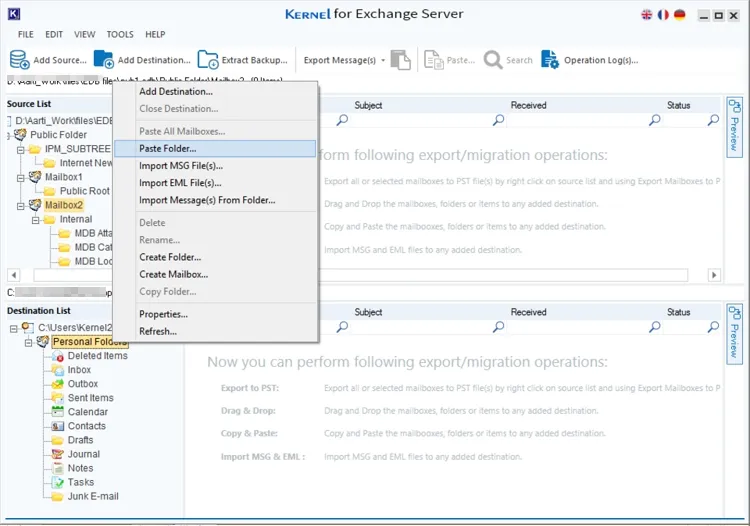Collapse the Personal Folders node
The image size is (750, 526).
pyautogui.click(x=28, y=342)
